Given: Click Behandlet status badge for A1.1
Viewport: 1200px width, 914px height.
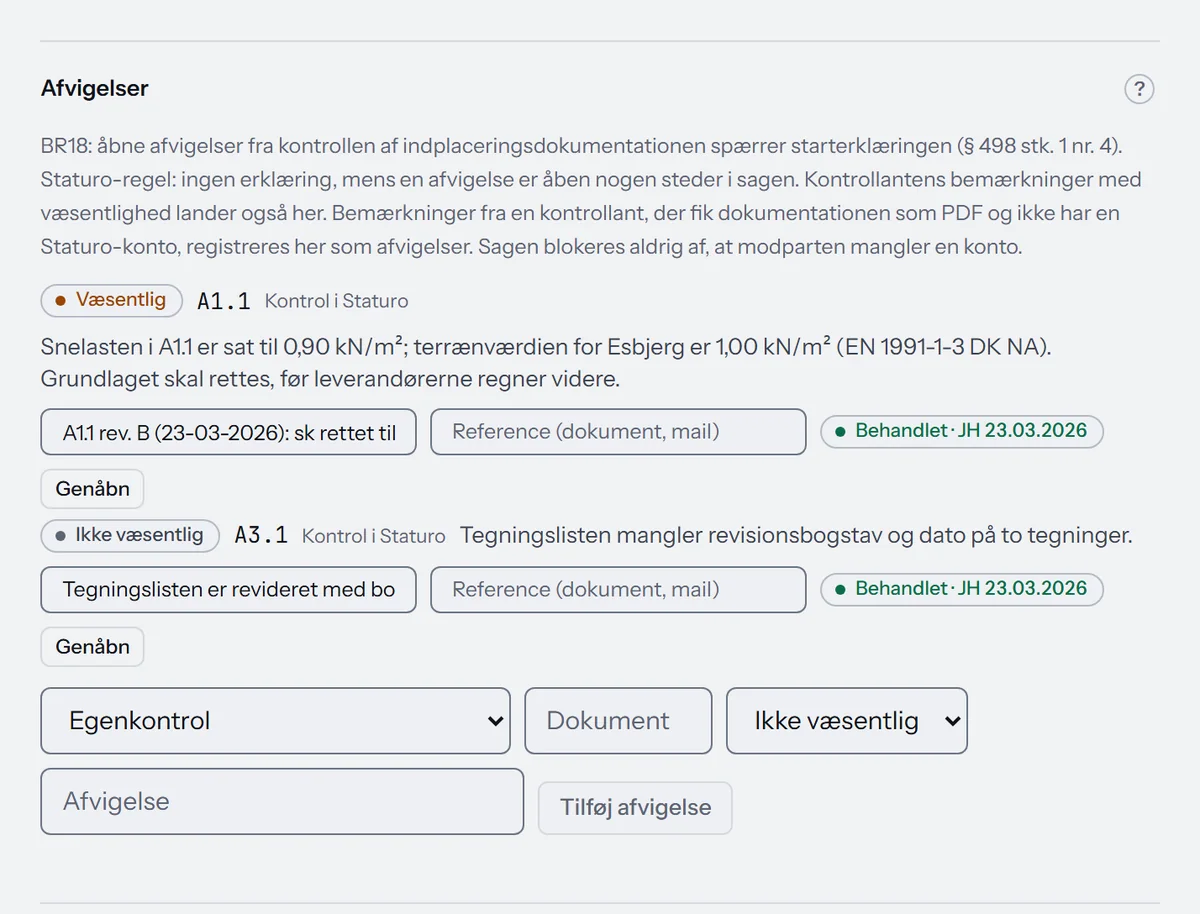Looking at the screenshot, I should coord(961,431).
